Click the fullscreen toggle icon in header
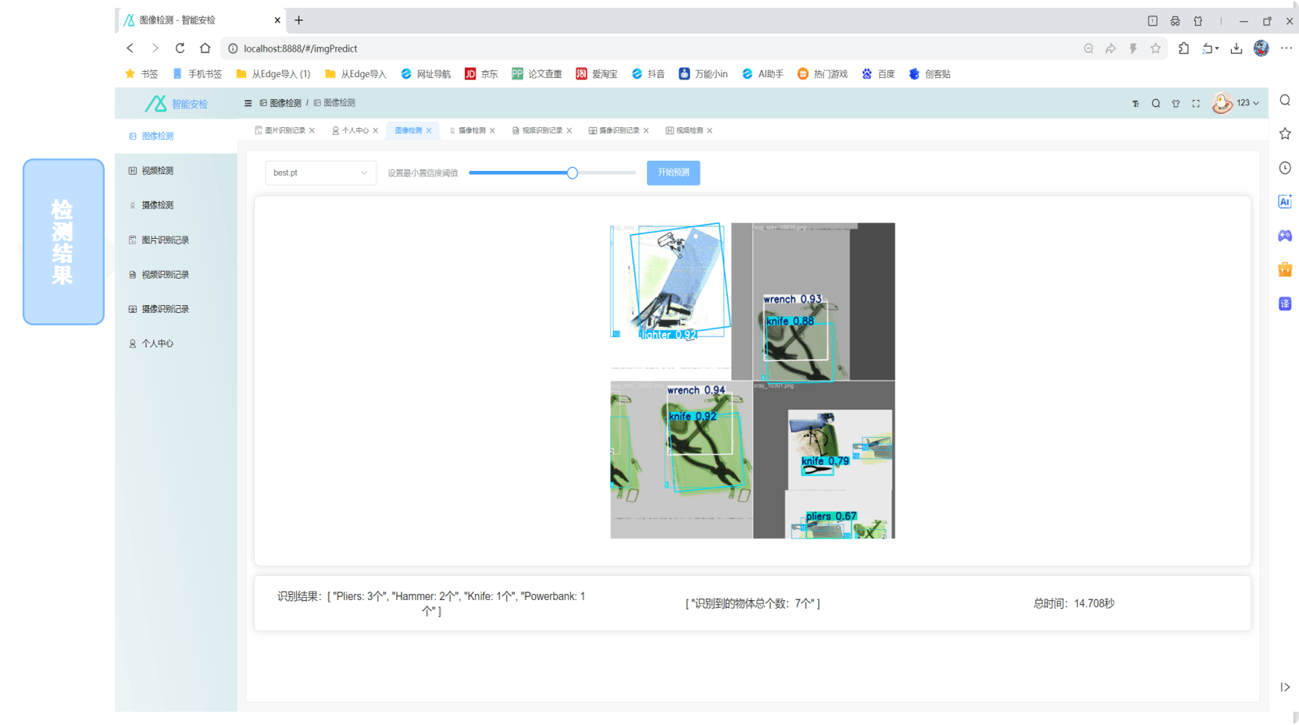 click(x=1196, y=103)
